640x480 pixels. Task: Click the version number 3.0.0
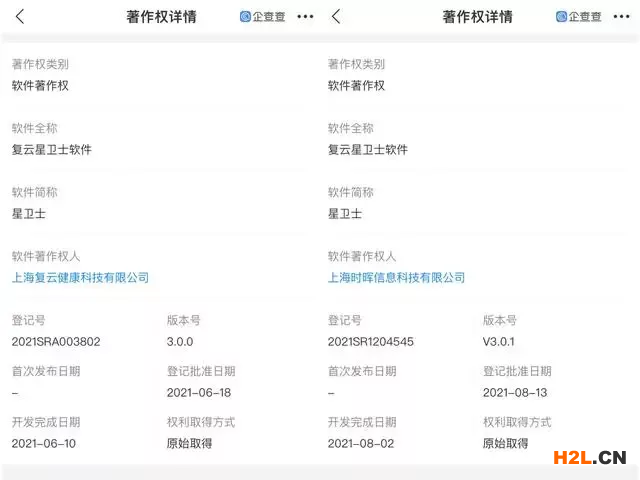pyautogui.click(x=182, y=342)
